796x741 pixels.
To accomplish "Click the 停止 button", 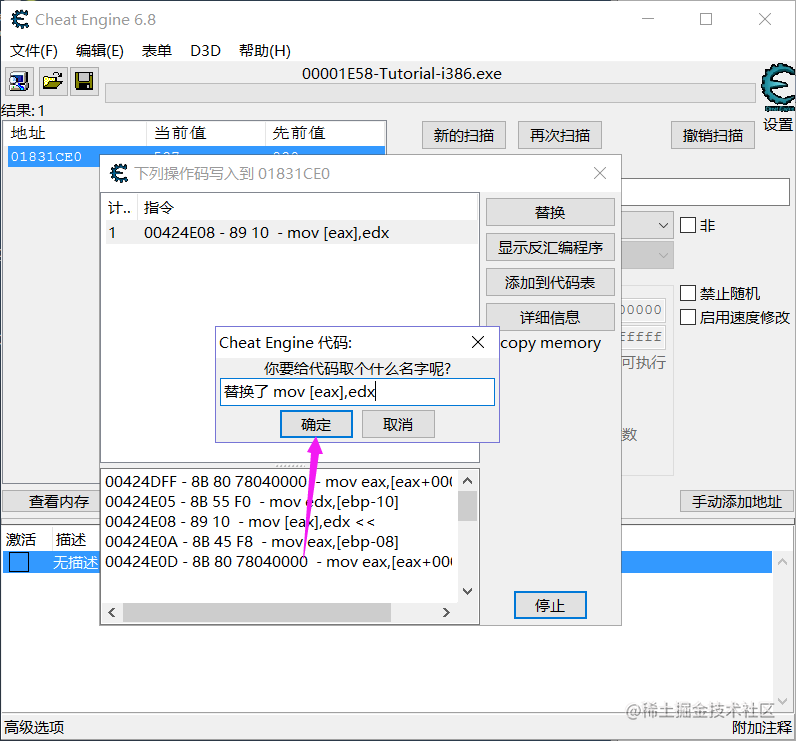I will pyautogui.click(x=550, y=605).
